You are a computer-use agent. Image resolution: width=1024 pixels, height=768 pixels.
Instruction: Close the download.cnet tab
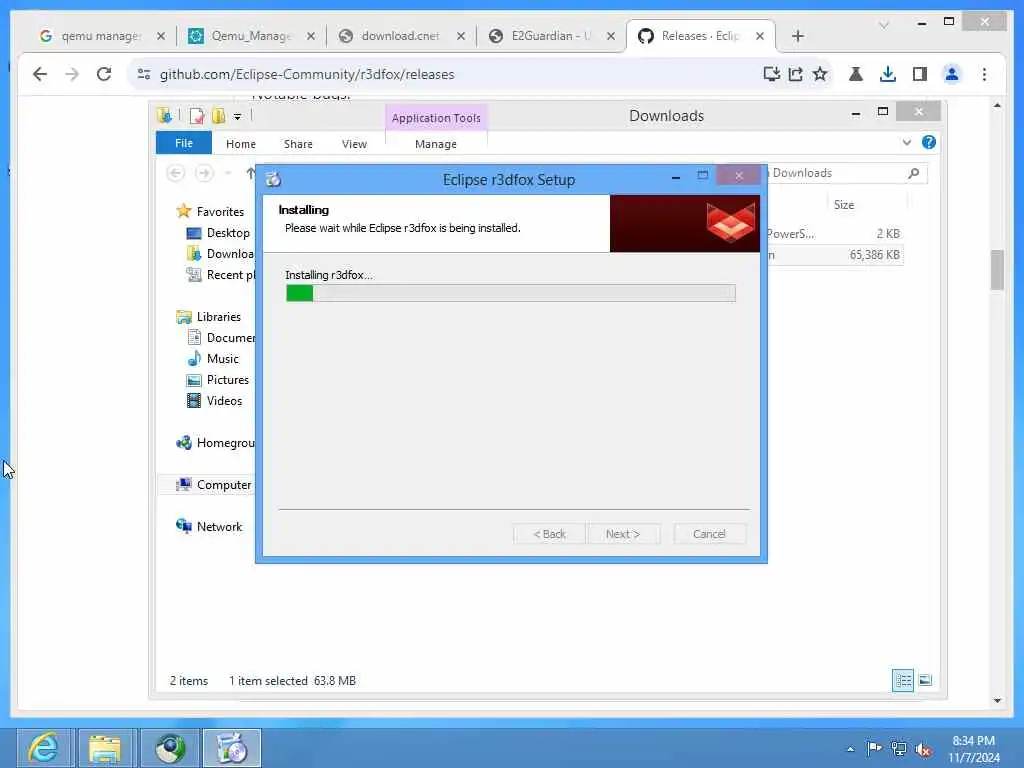coord(460,37)
